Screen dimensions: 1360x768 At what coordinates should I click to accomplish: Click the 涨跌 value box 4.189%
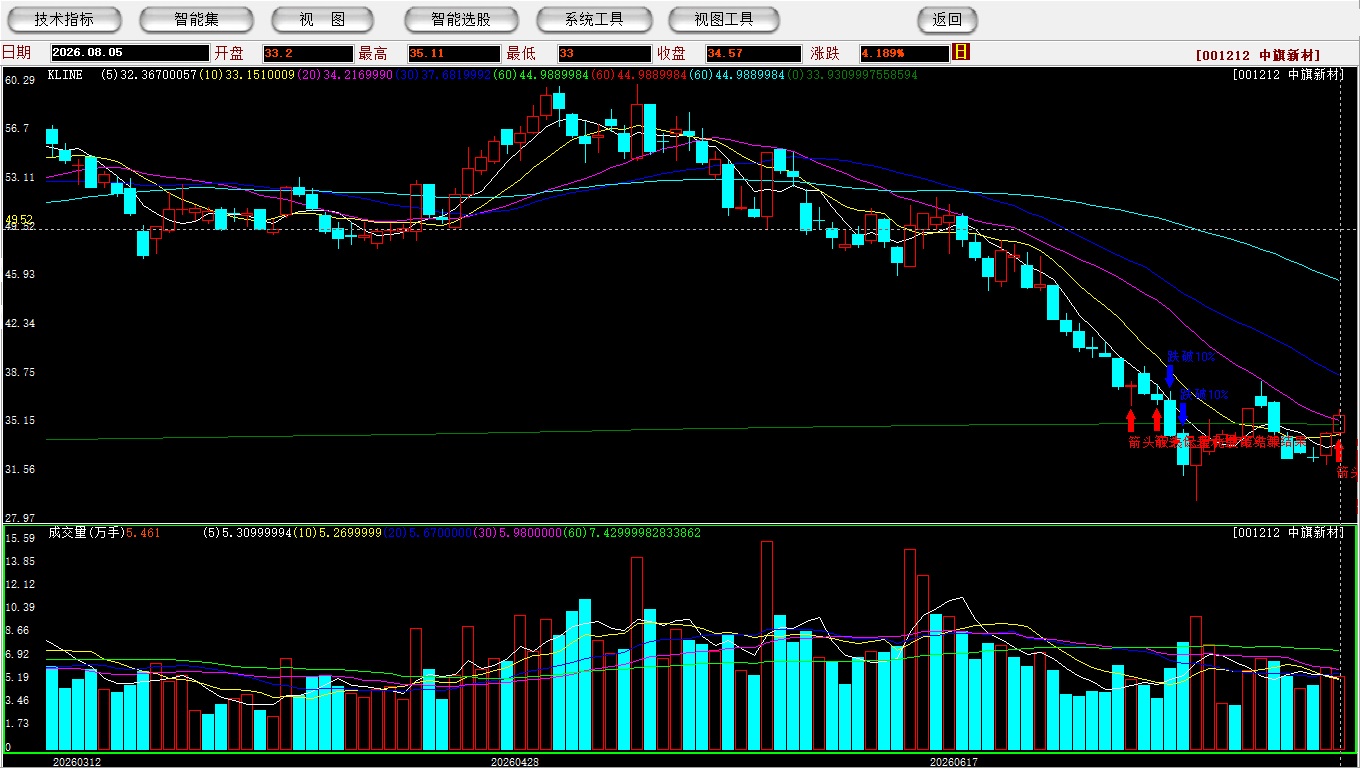(904, 53)
